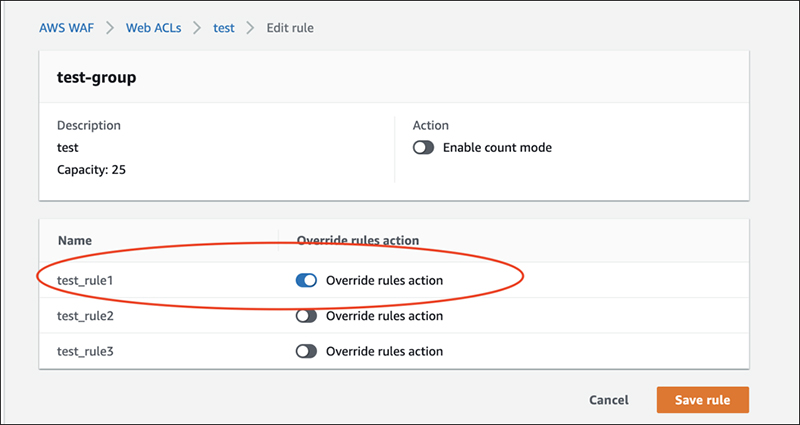The height and width of the screenshot is (425, 800).
Task: Navigate to the 'test' breadcrumb link
Action: pos(224,28)
